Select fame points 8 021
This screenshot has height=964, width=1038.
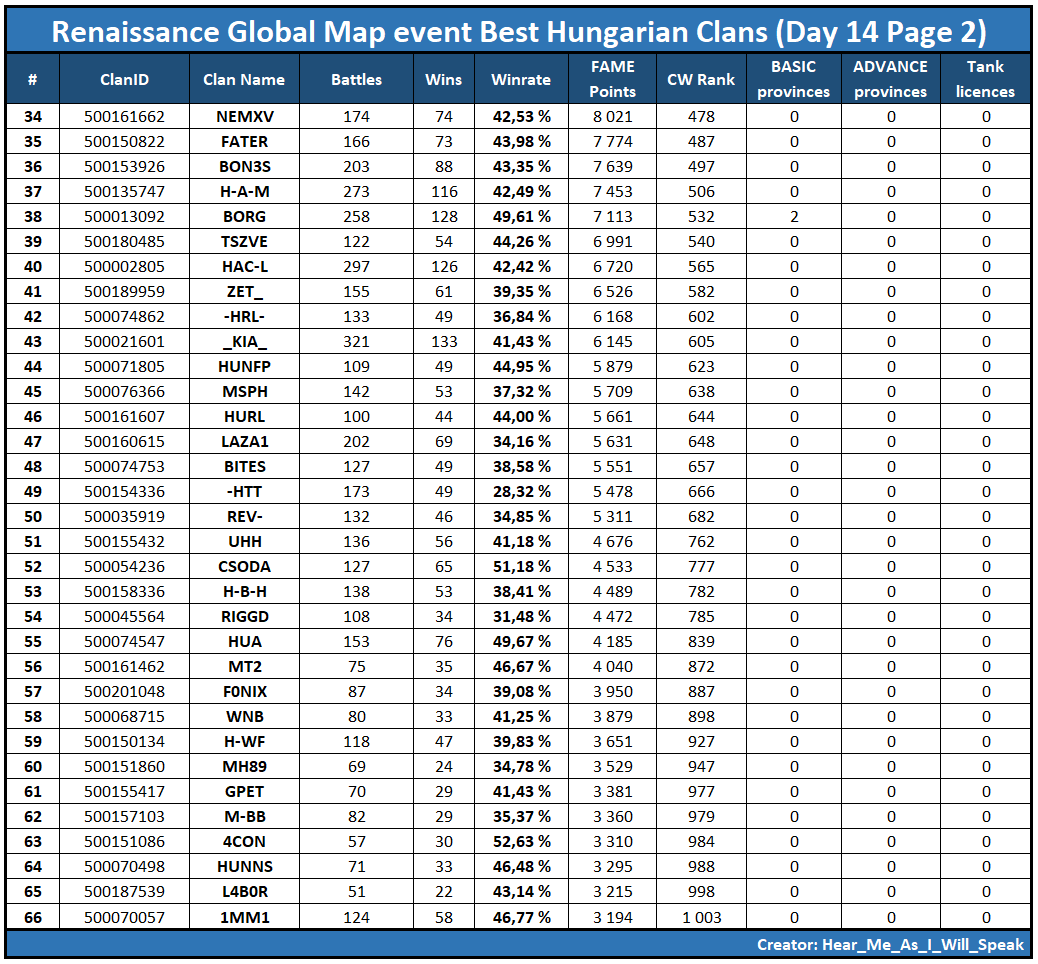612,117
